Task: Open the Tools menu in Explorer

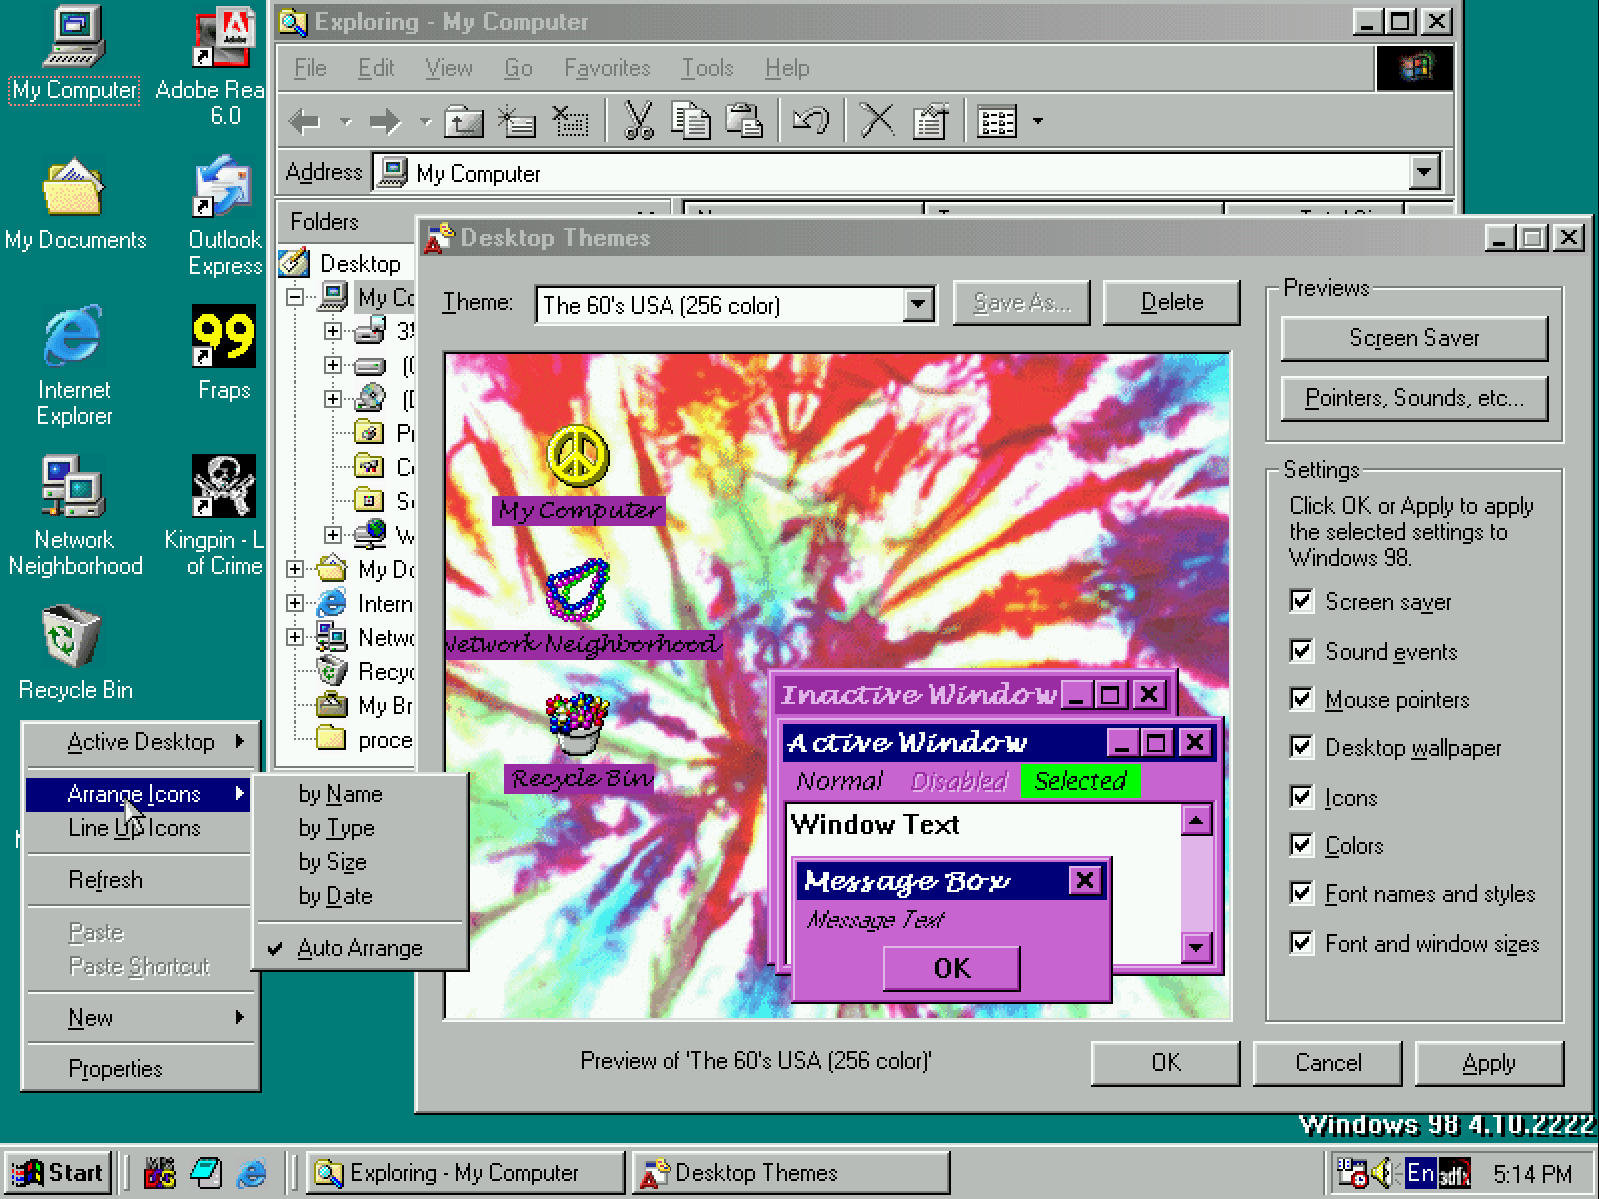Action: coord(707,68)
